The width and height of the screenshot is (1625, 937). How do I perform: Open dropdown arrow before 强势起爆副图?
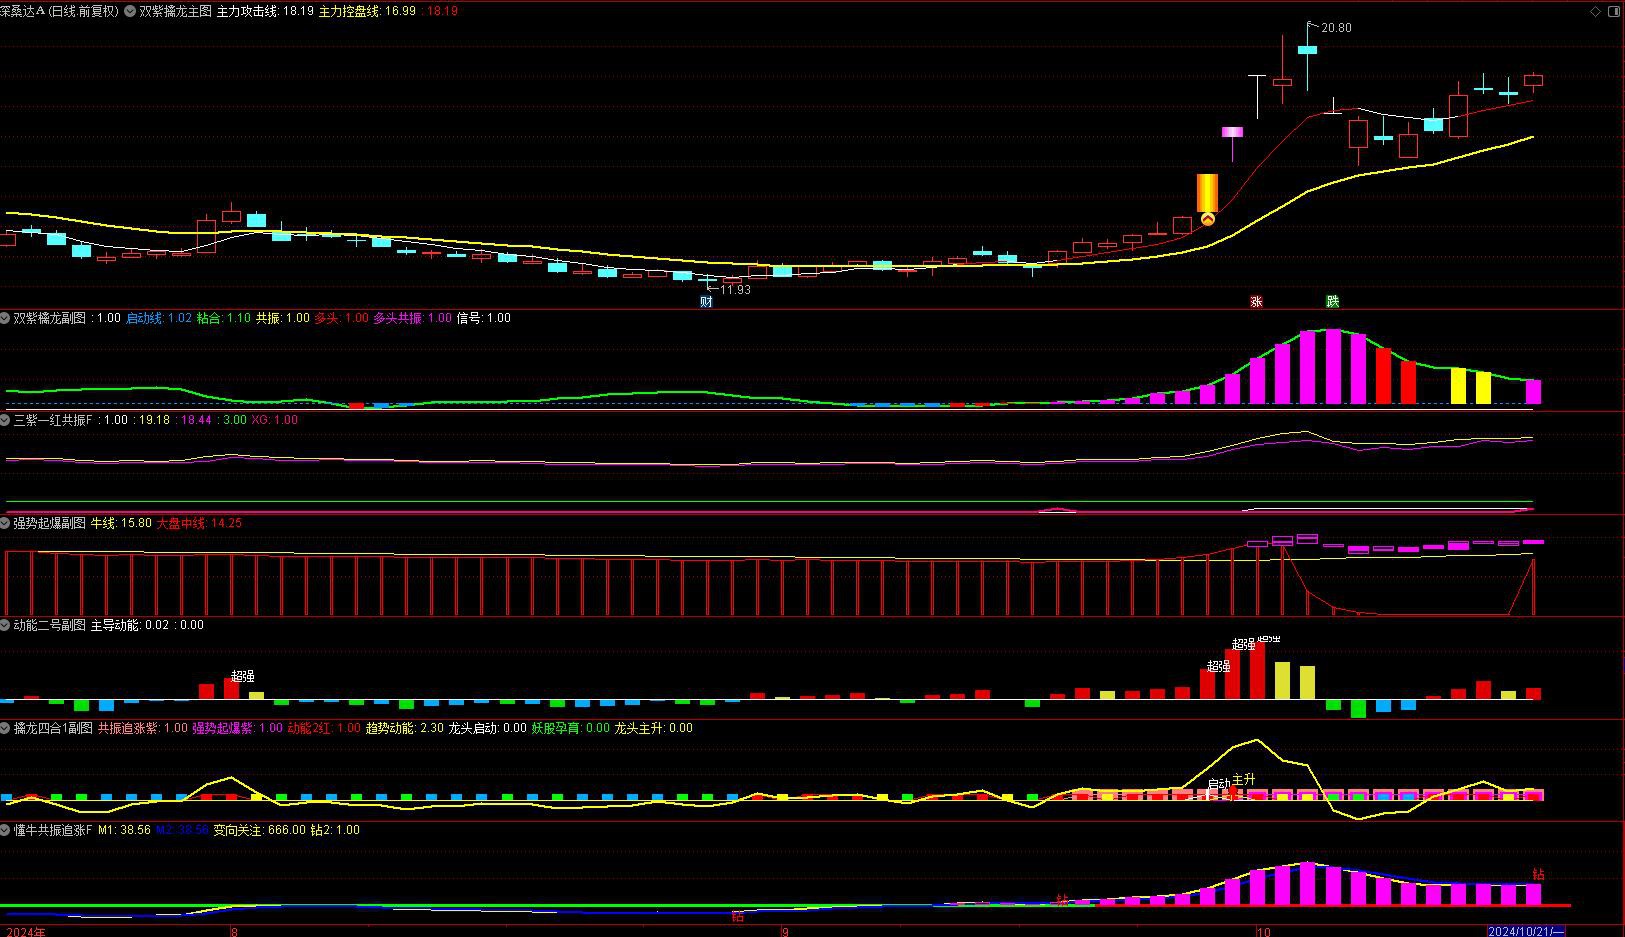[6, 523]
